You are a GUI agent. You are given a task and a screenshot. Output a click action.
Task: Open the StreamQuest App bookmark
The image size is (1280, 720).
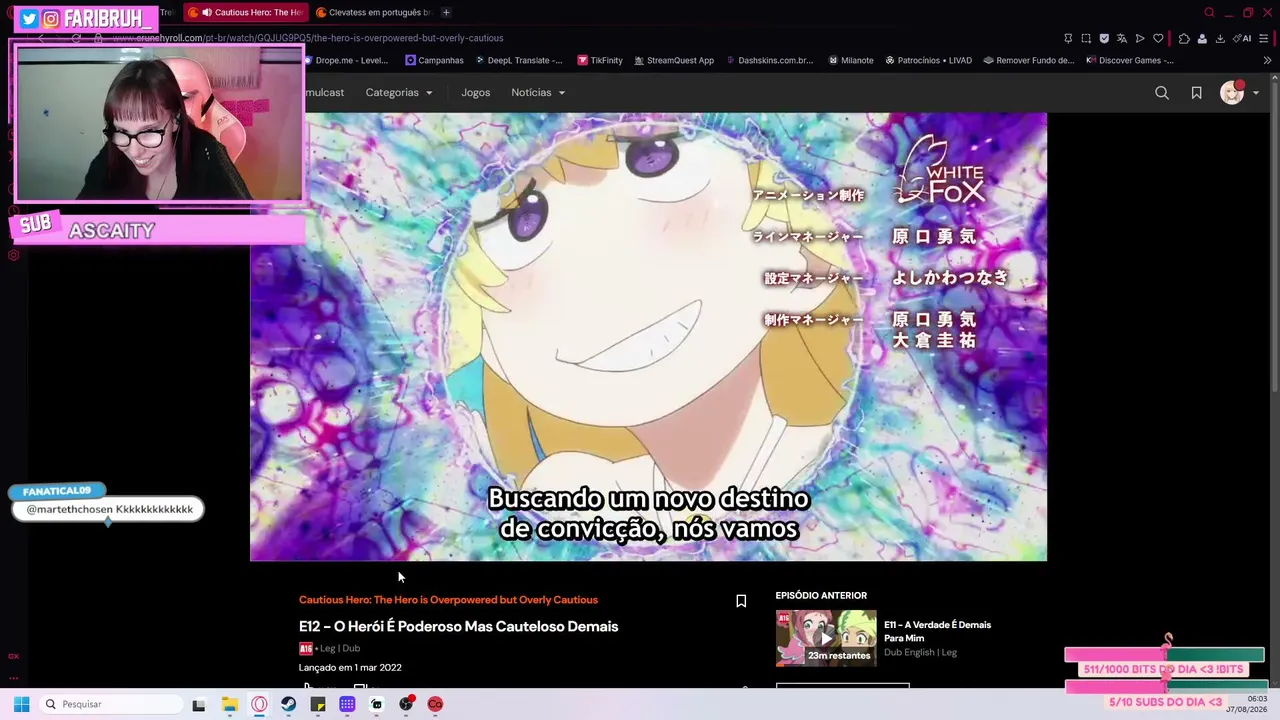click(674, 60)
